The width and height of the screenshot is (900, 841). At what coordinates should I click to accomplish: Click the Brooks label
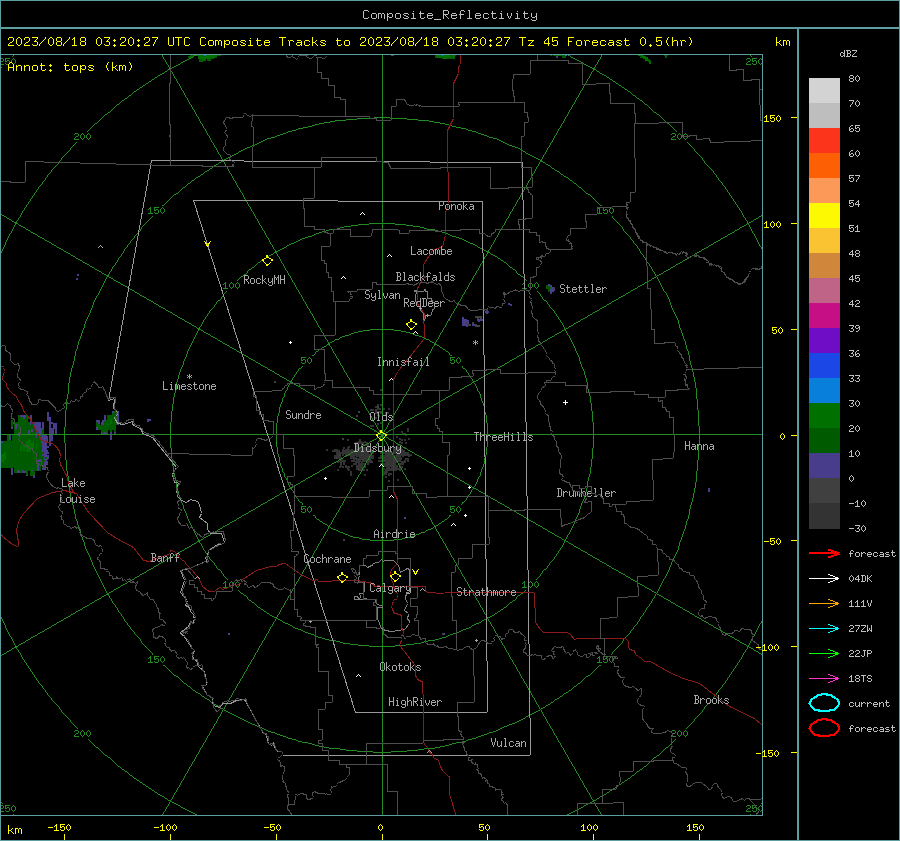click(711, 700)
